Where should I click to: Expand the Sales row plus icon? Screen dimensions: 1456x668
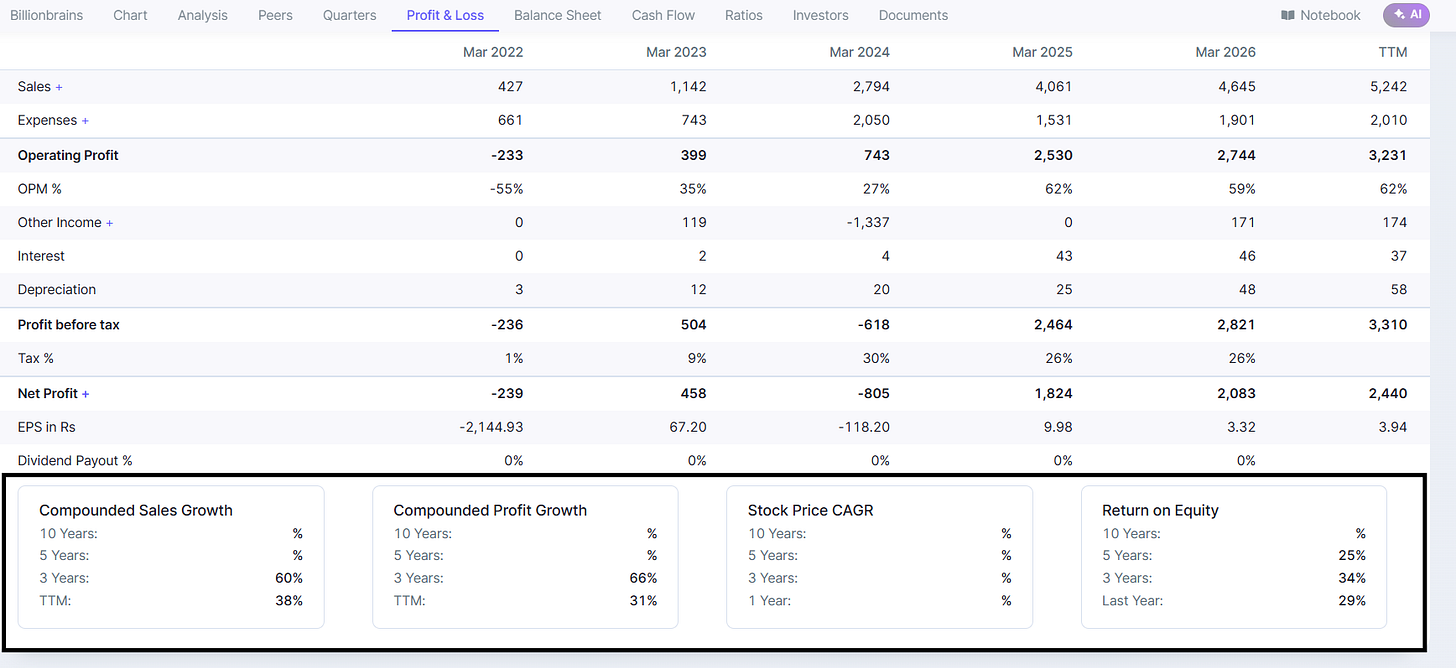click(x=59, y=87)
